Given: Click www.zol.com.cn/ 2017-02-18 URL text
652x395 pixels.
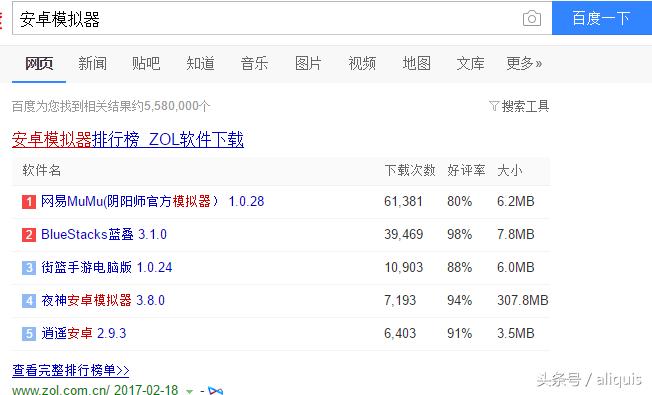Looking at the screenshot, I should point(95,390).
